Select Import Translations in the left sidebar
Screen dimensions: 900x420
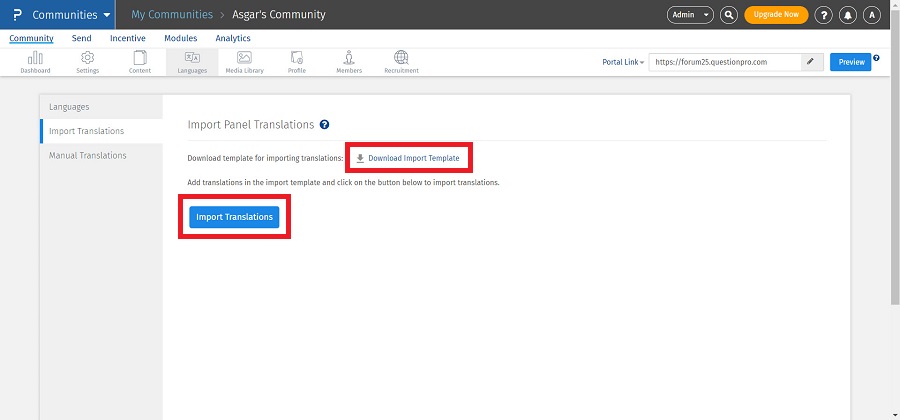point(102,131)
